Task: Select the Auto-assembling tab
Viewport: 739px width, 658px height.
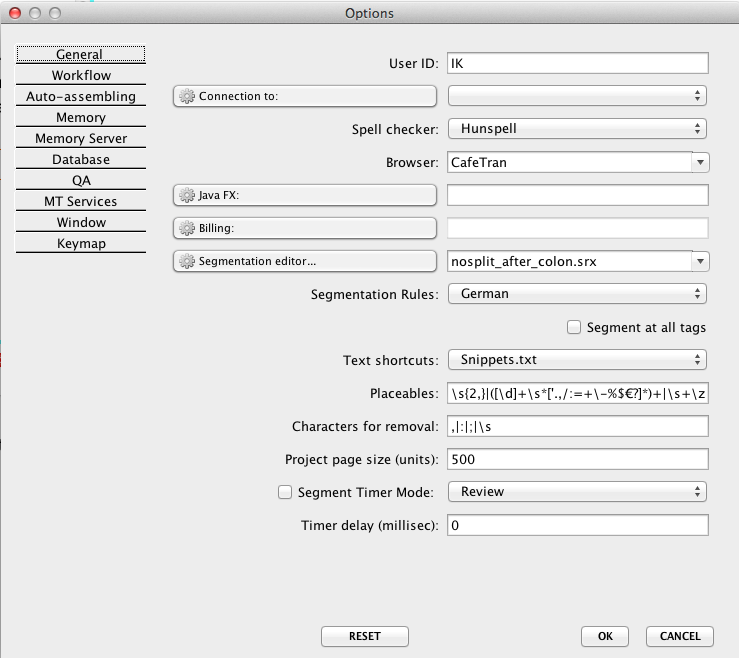Action: click(x=81, y=97)
